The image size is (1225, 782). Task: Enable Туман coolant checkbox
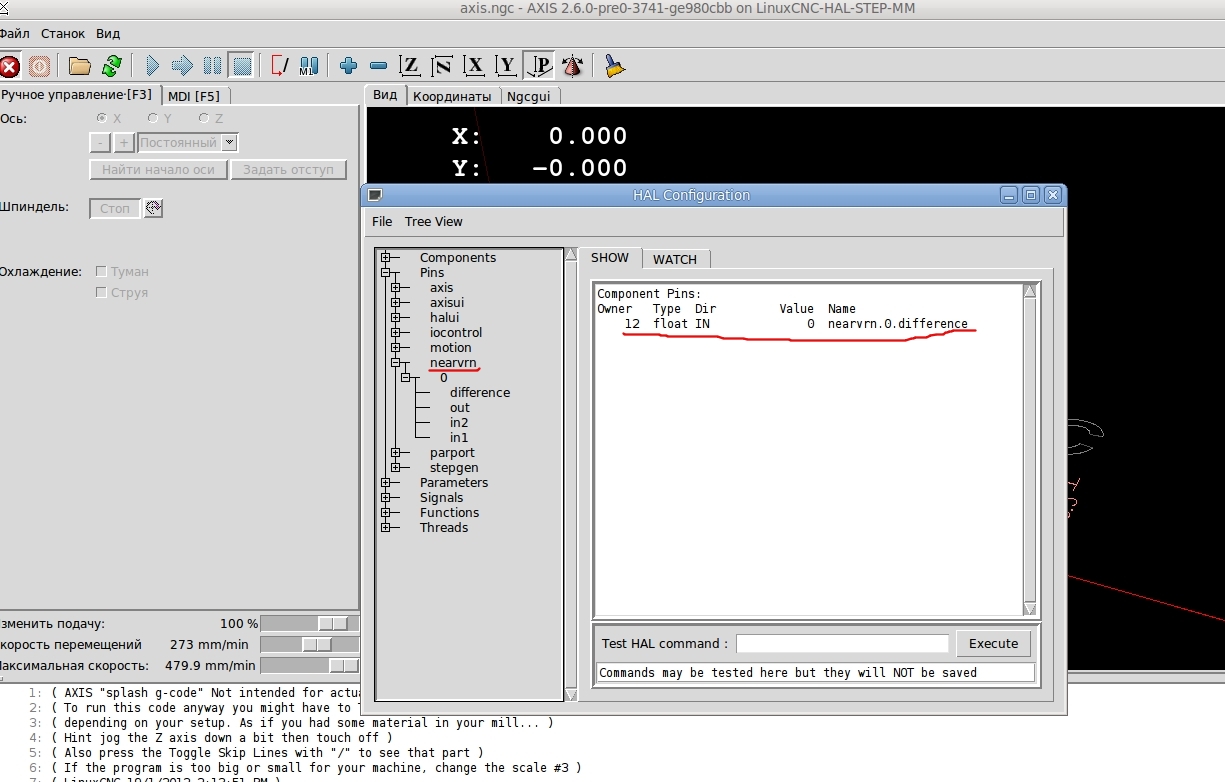101,271
